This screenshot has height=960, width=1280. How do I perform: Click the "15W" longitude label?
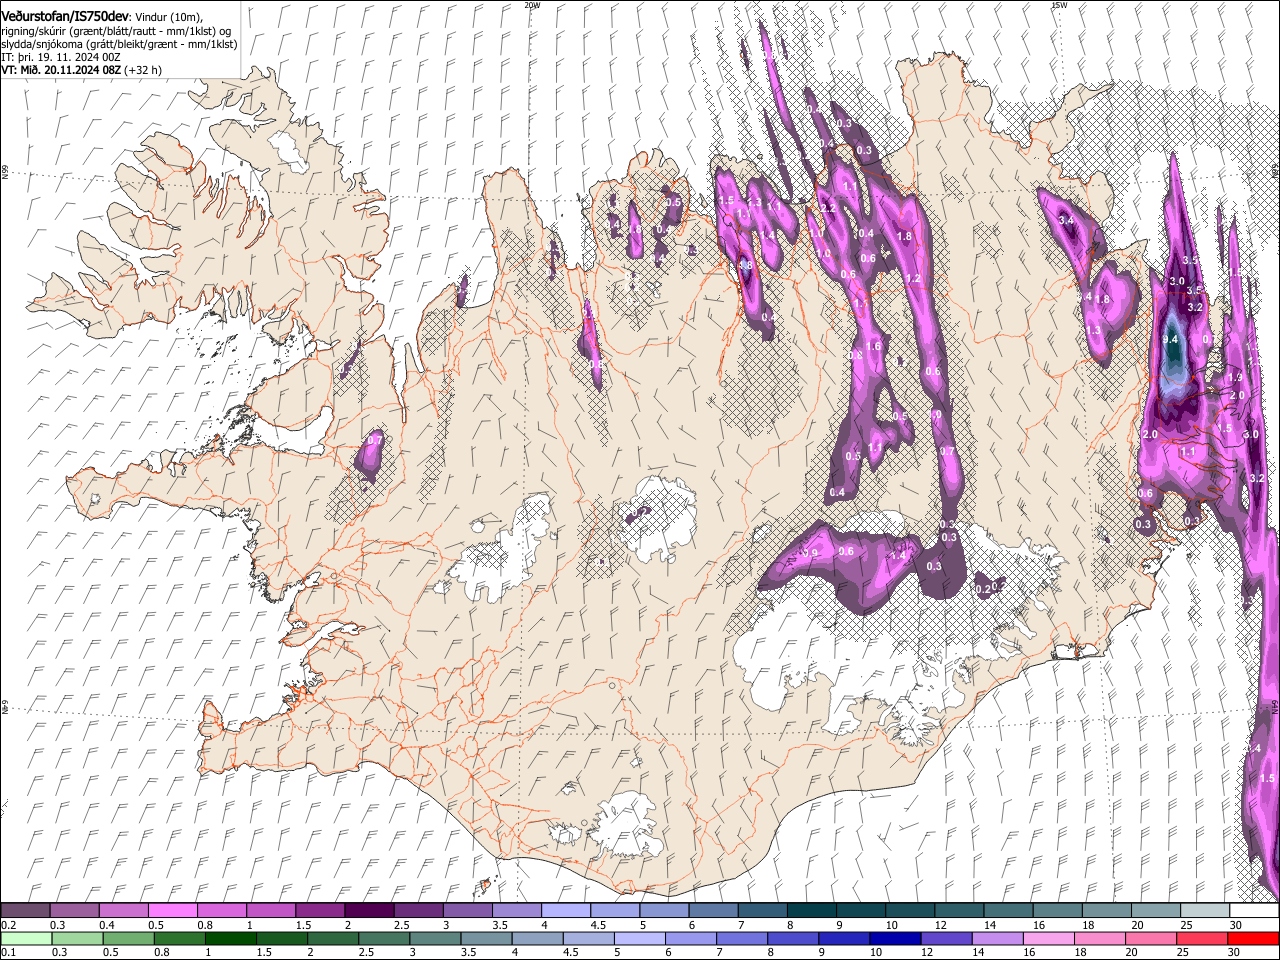click(x=1059, y=5)
